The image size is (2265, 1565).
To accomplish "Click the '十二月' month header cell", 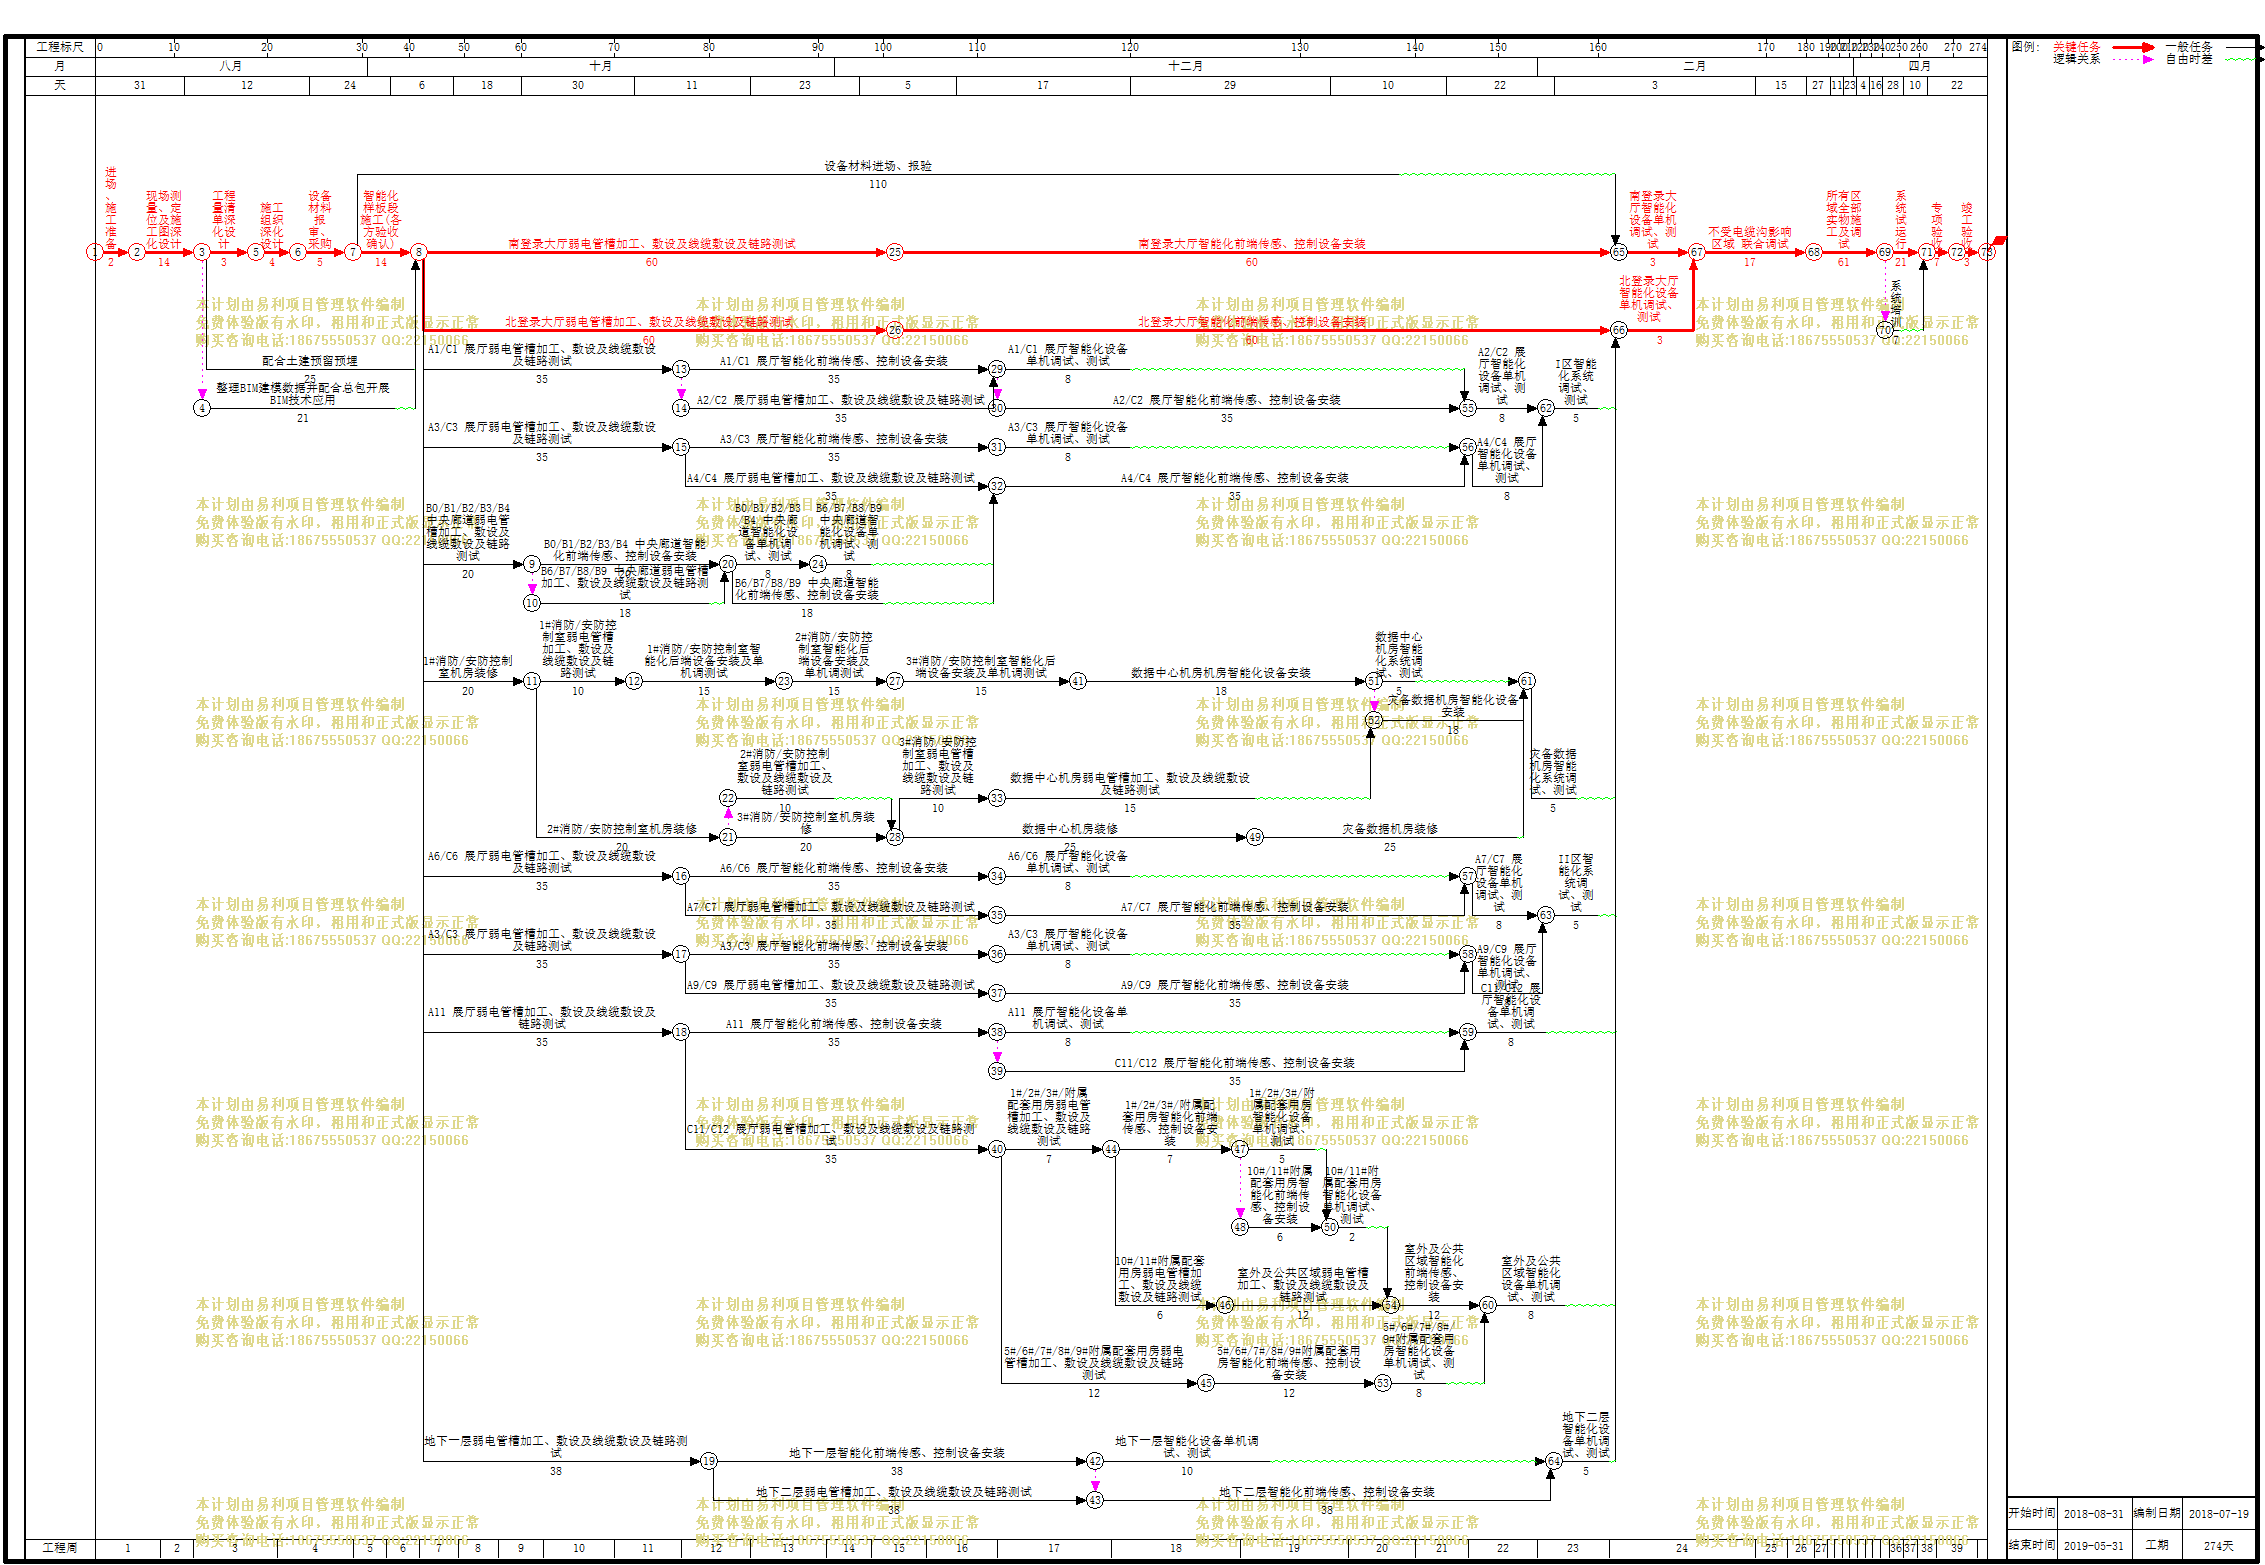I will tap(1186, 66).
